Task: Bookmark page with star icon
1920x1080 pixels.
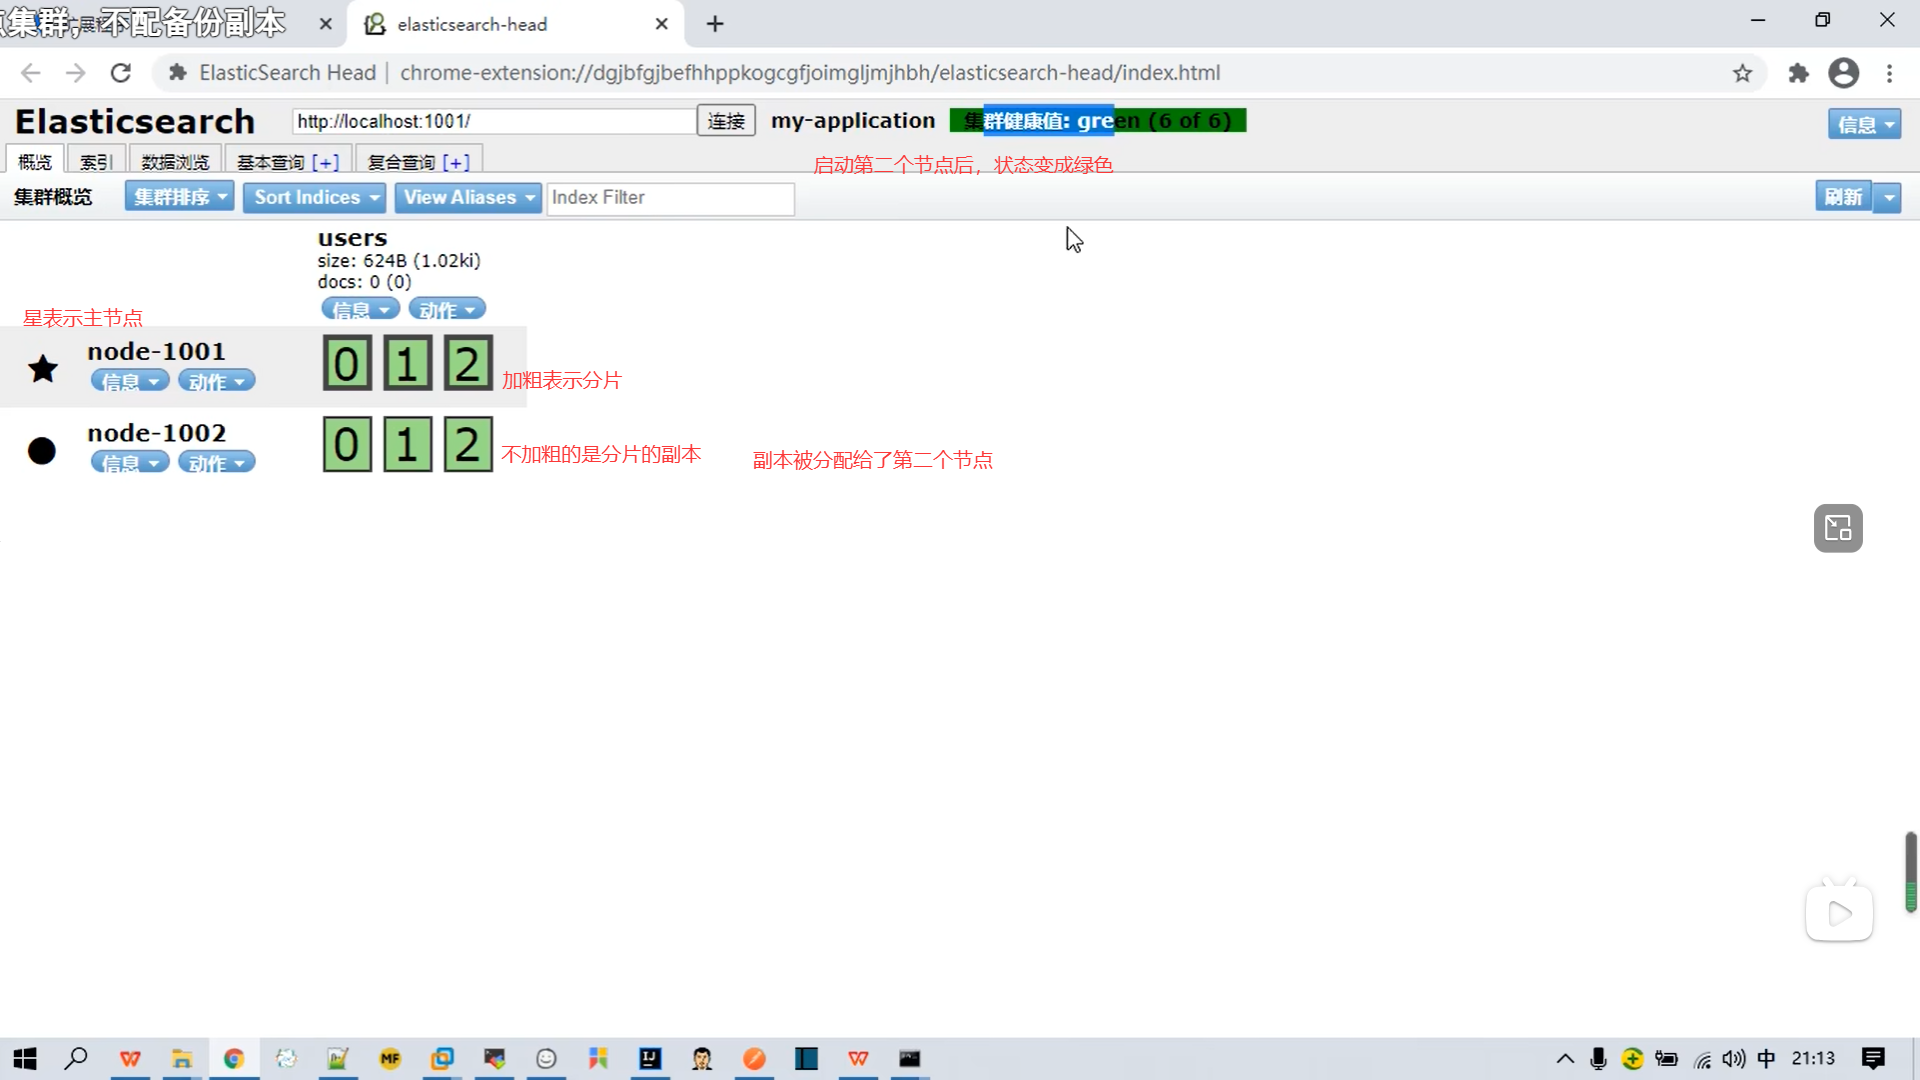Action: [1742, 73]
